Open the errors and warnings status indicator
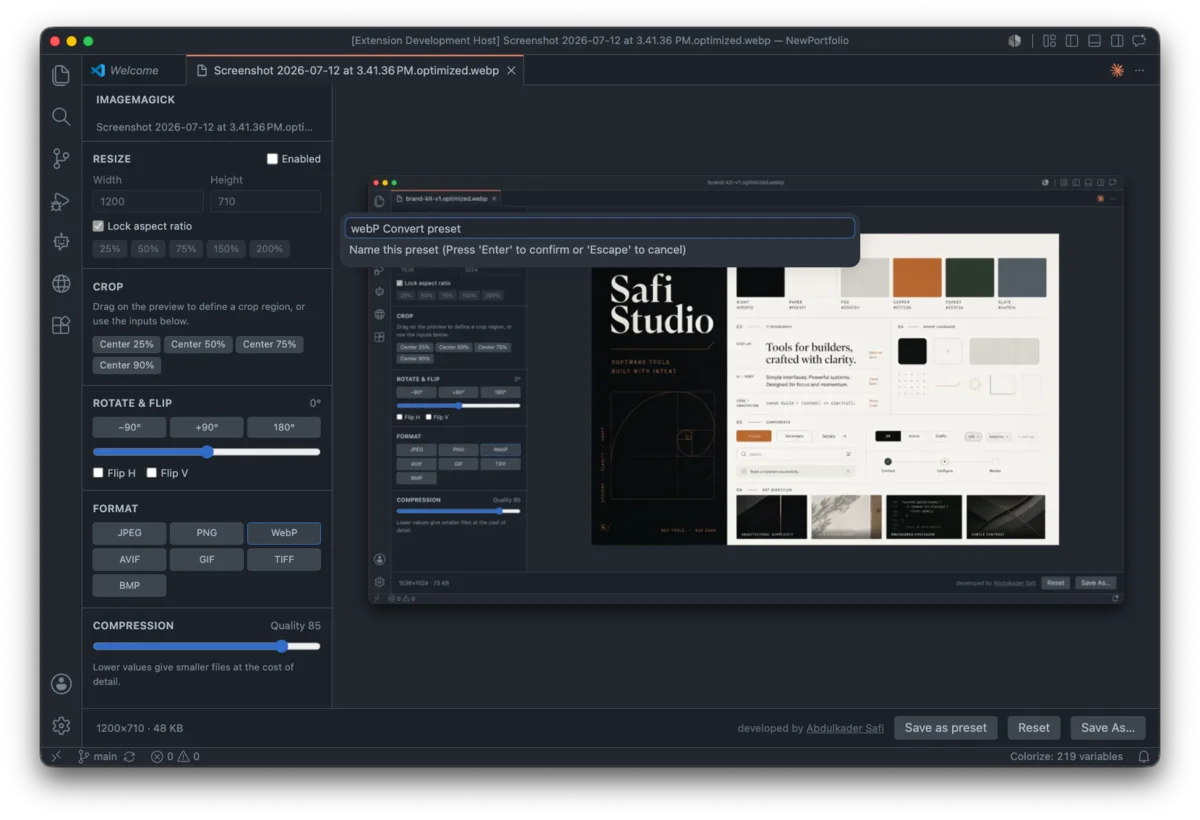 [175, 757]
